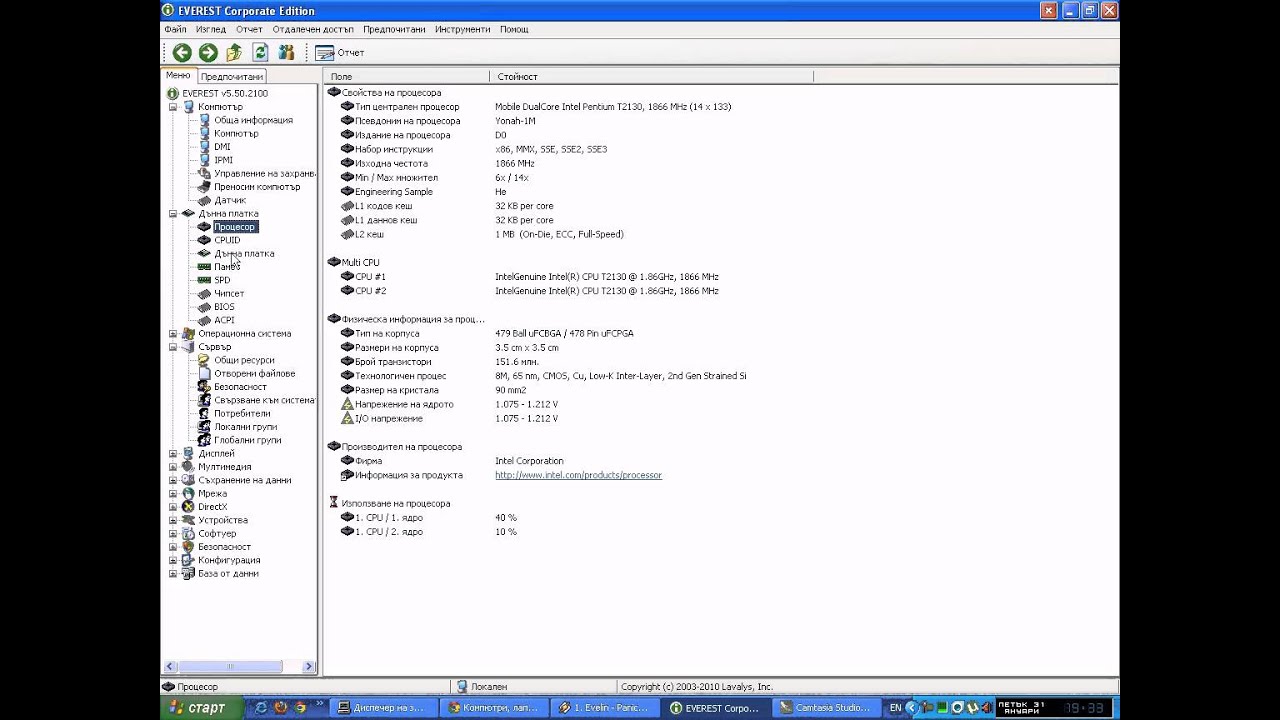This screenshot has height=720, width=1280.
Task: Click the Безопасност shield icon under Конфигурация
Action: pos(188,547)
